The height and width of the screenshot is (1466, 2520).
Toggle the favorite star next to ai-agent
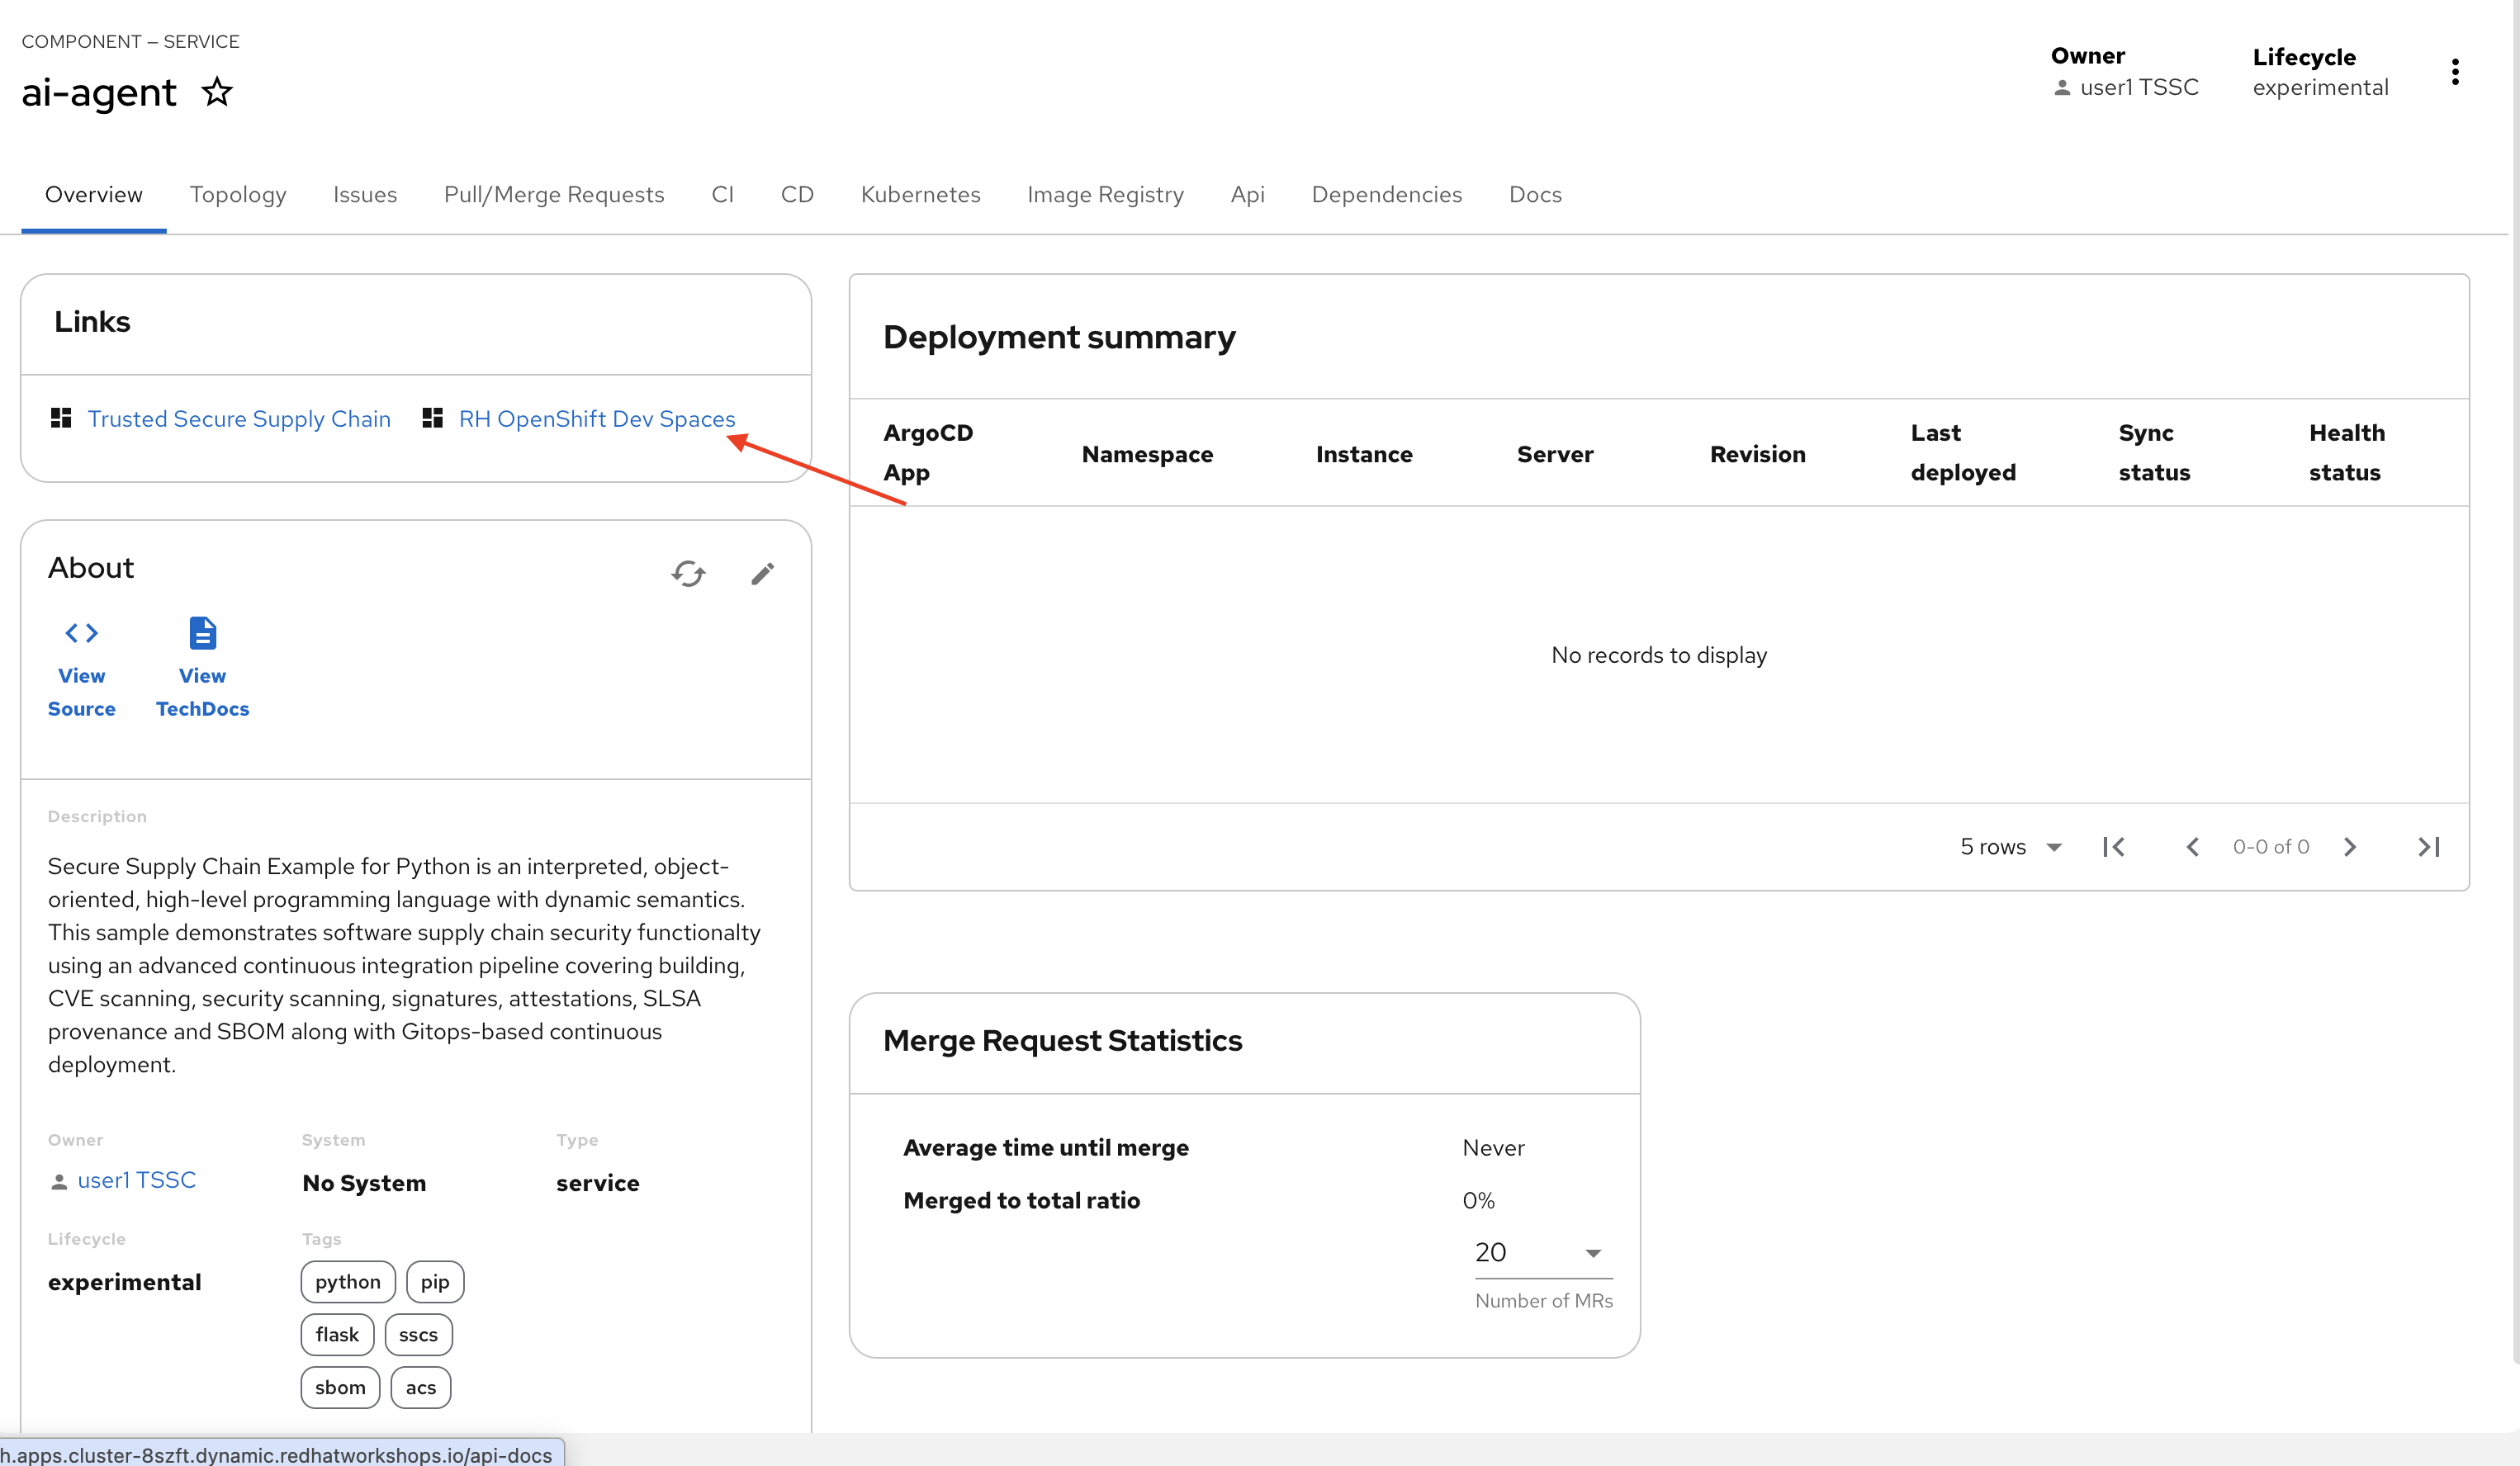coord(216,92)
